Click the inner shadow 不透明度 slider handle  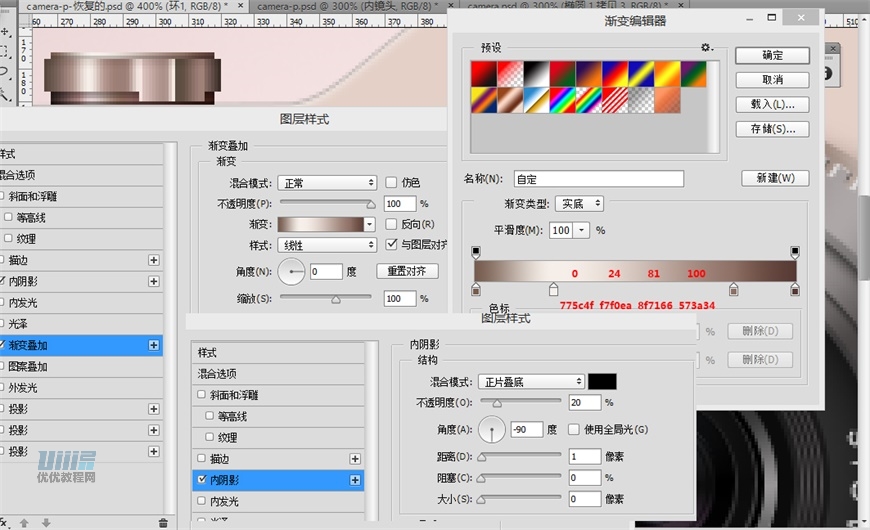click(497, 403)
